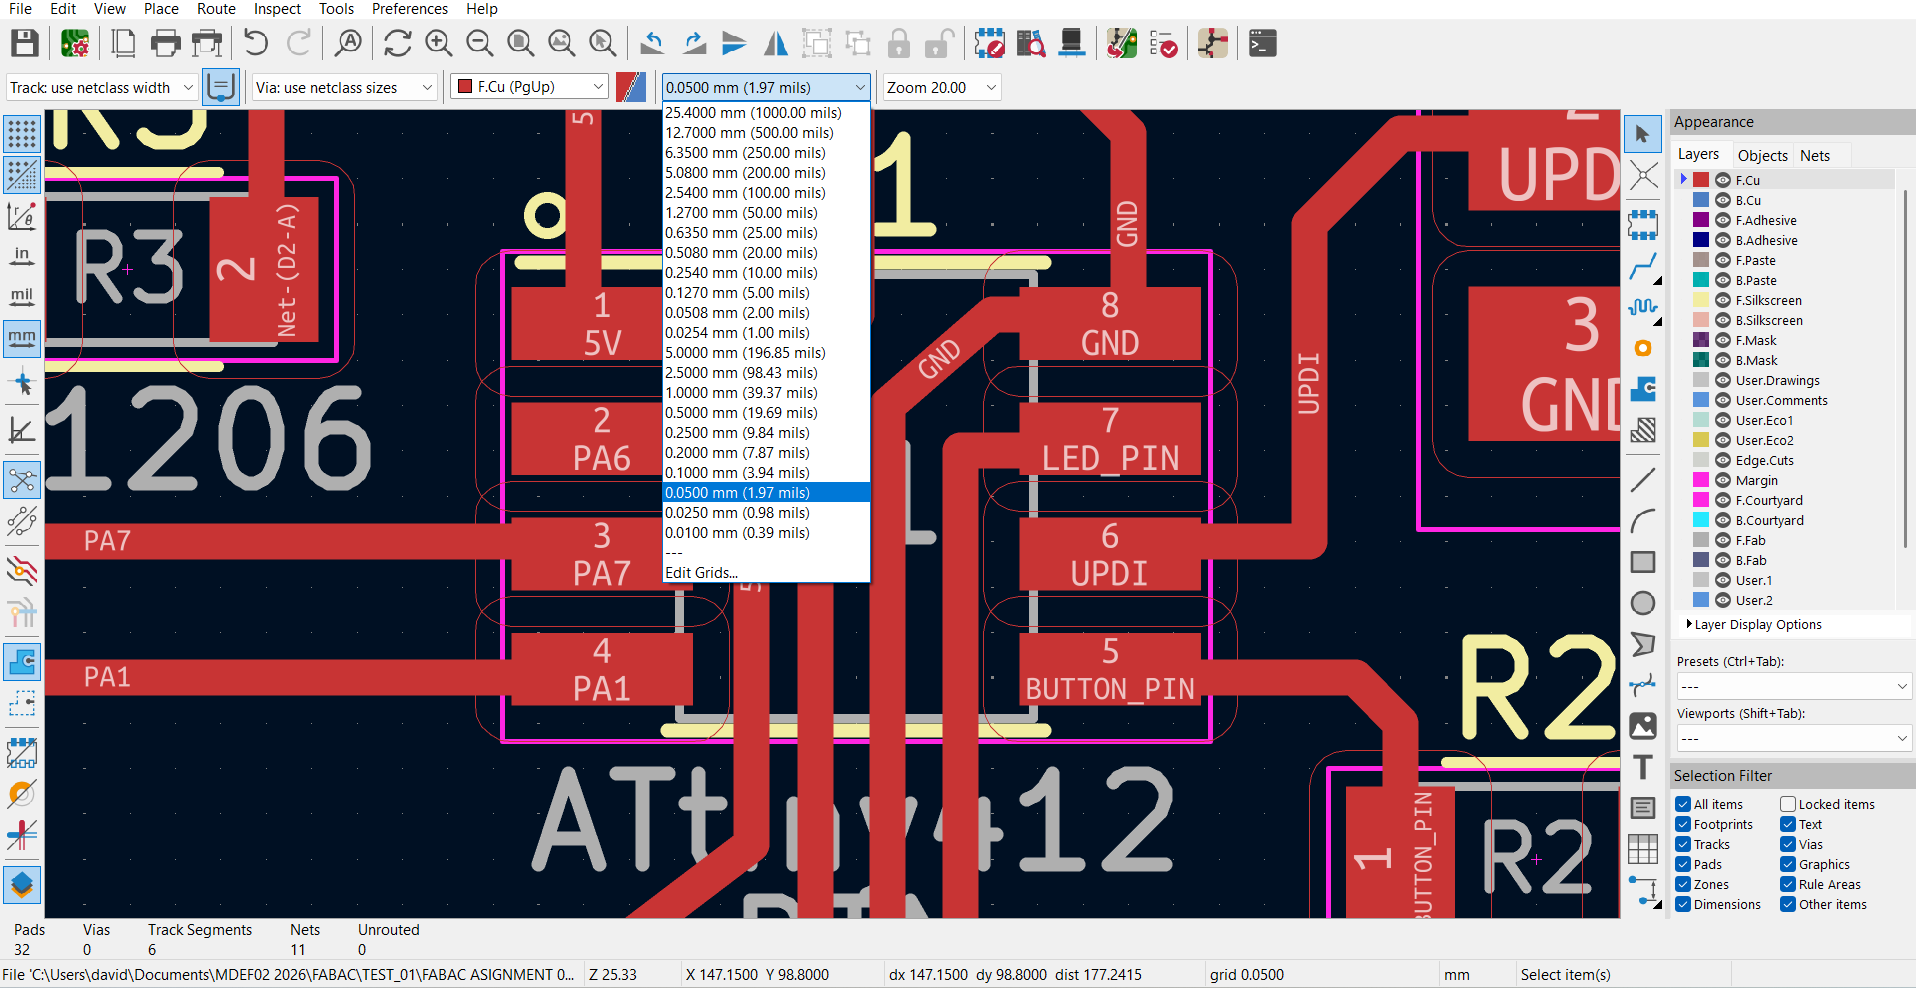The image size is (1916, 988).
Task: Select the arrow selection tool
Action: pos(1642,134)
